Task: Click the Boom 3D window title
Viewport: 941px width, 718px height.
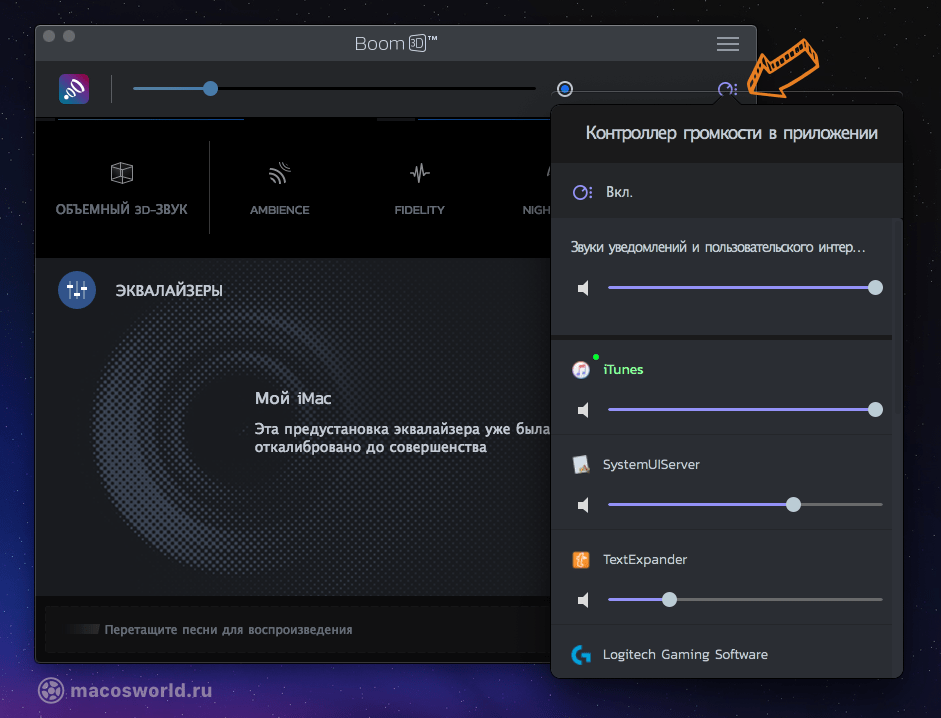Action: point(396,43)
